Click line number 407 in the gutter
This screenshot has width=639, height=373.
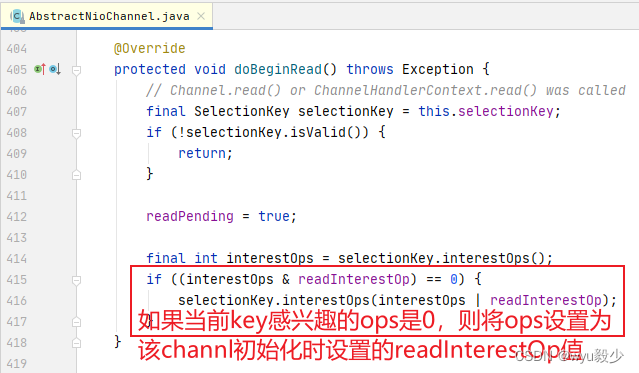(17, 111)
